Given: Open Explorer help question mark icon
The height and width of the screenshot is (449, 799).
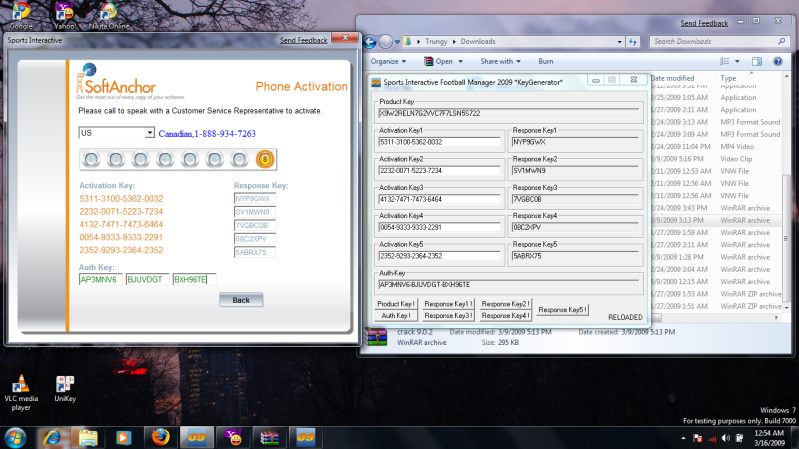Looking at the screenshot, I should coord(778,61).
